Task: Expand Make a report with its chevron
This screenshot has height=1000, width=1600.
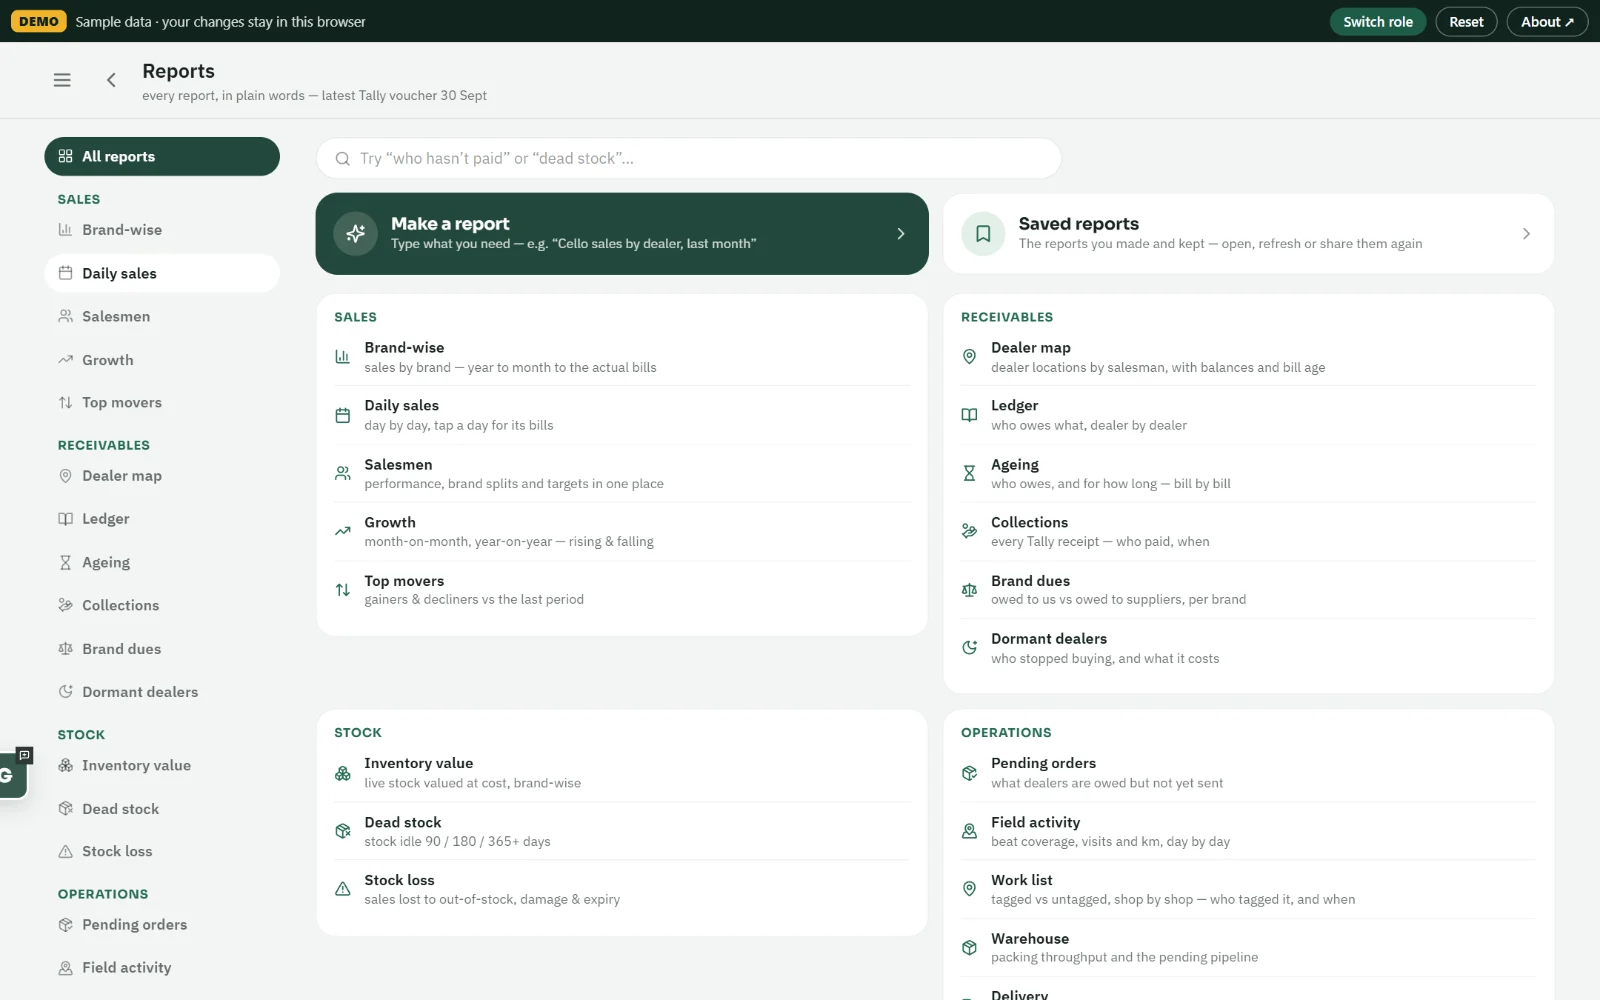Action: click(x=901, y=234)
